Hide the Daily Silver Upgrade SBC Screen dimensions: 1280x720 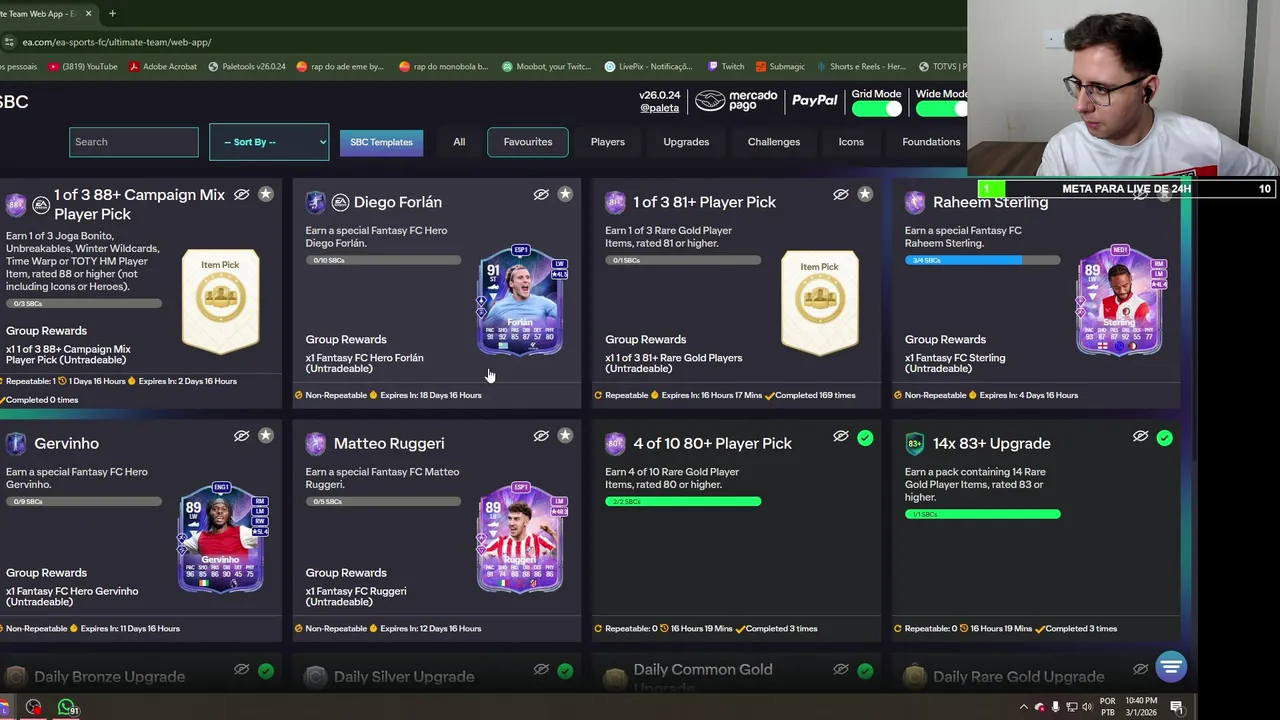click(x=541, y=669)
